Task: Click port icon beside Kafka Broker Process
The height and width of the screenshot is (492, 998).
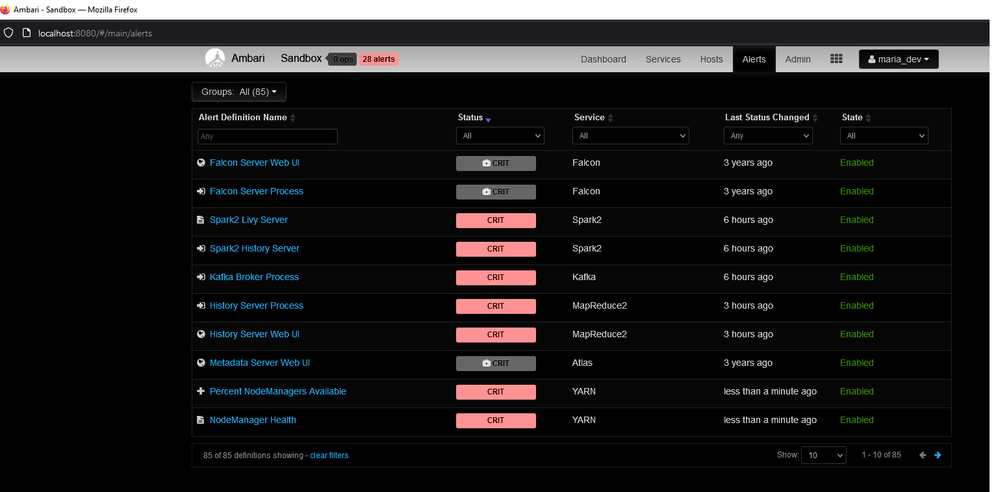Action: click(x=200, y=277)
